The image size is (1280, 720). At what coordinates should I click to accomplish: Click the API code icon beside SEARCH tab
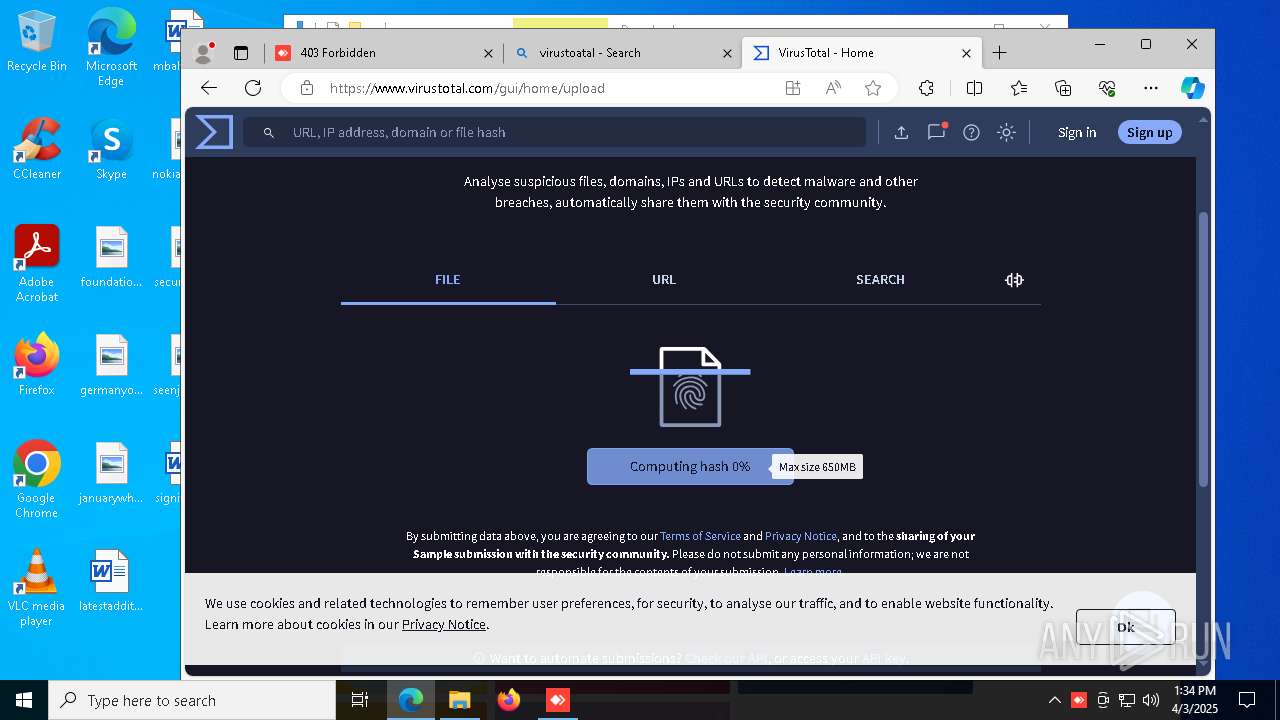(x=1014, y=280)
